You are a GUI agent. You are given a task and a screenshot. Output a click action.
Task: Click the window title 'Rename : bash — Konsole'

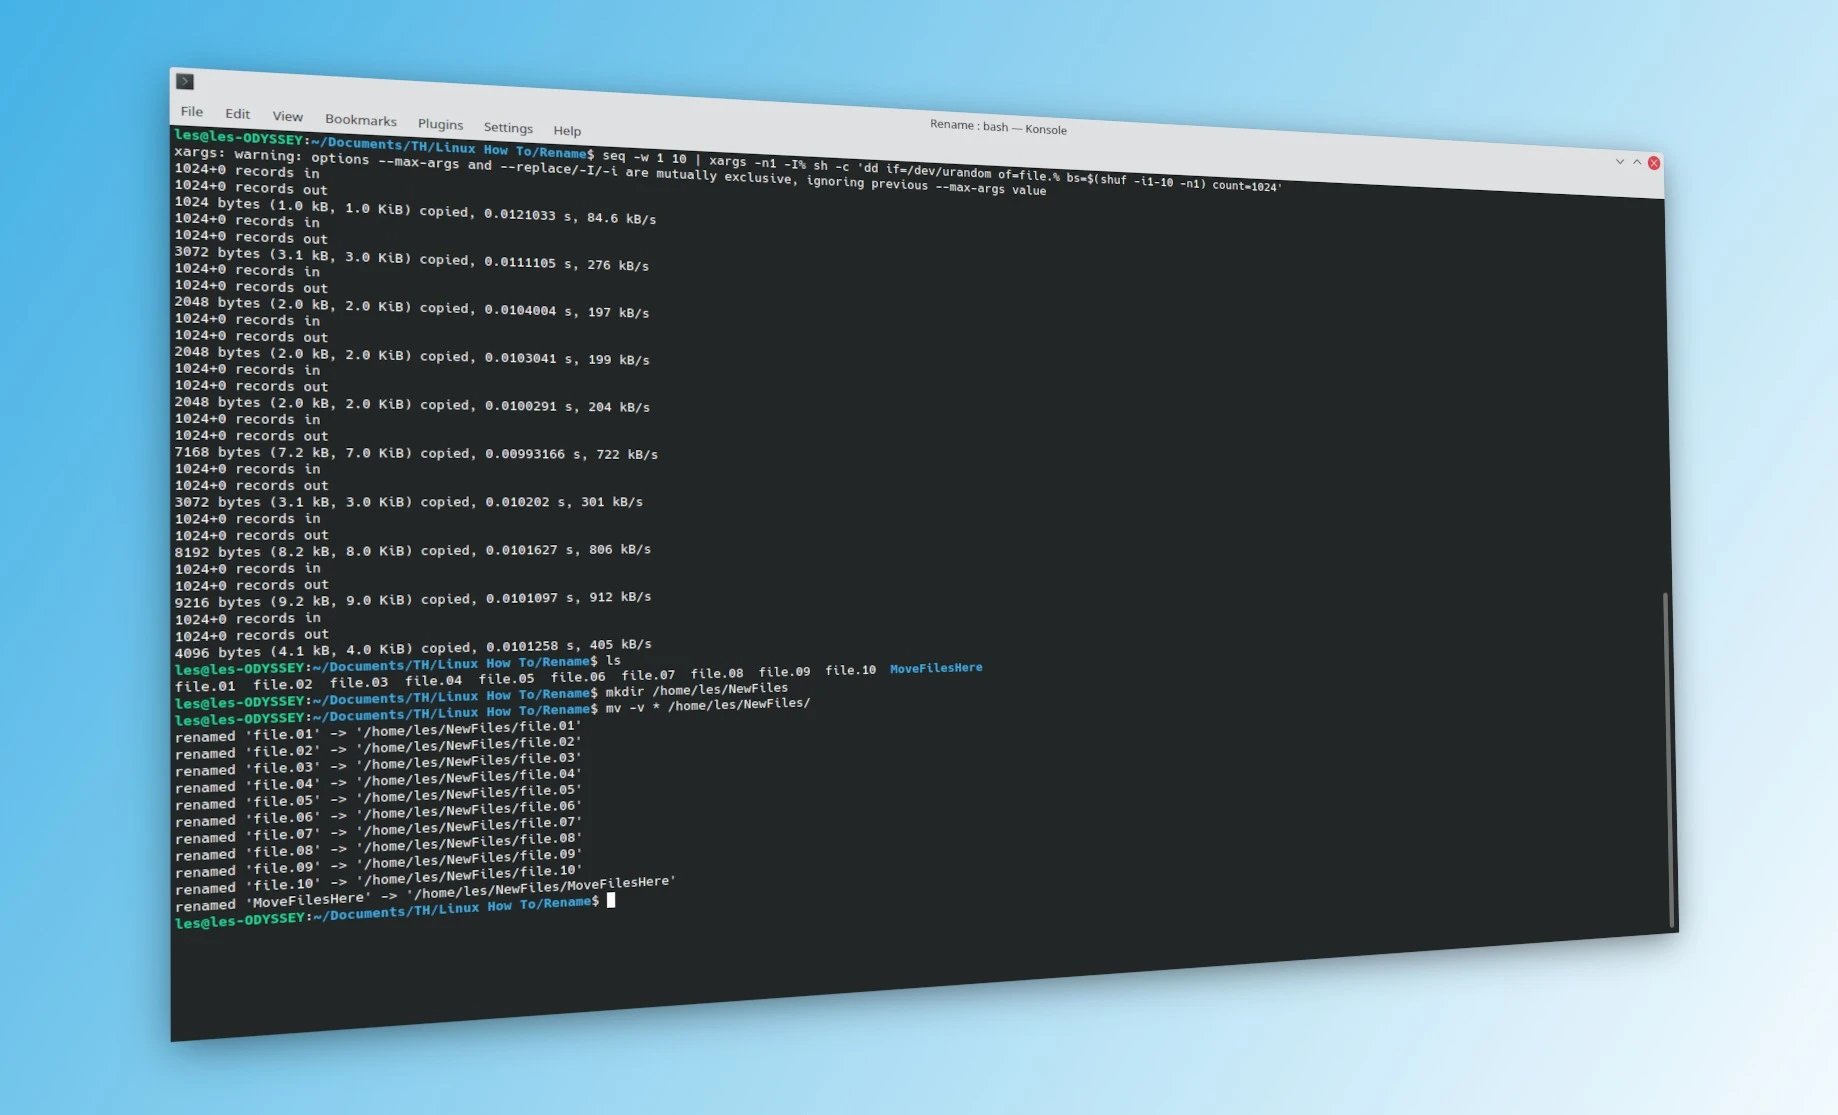point(998,127)
